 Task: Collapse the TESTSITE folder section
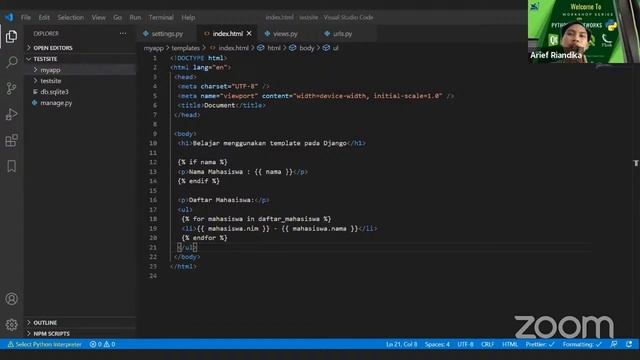(x=80, y=59)
